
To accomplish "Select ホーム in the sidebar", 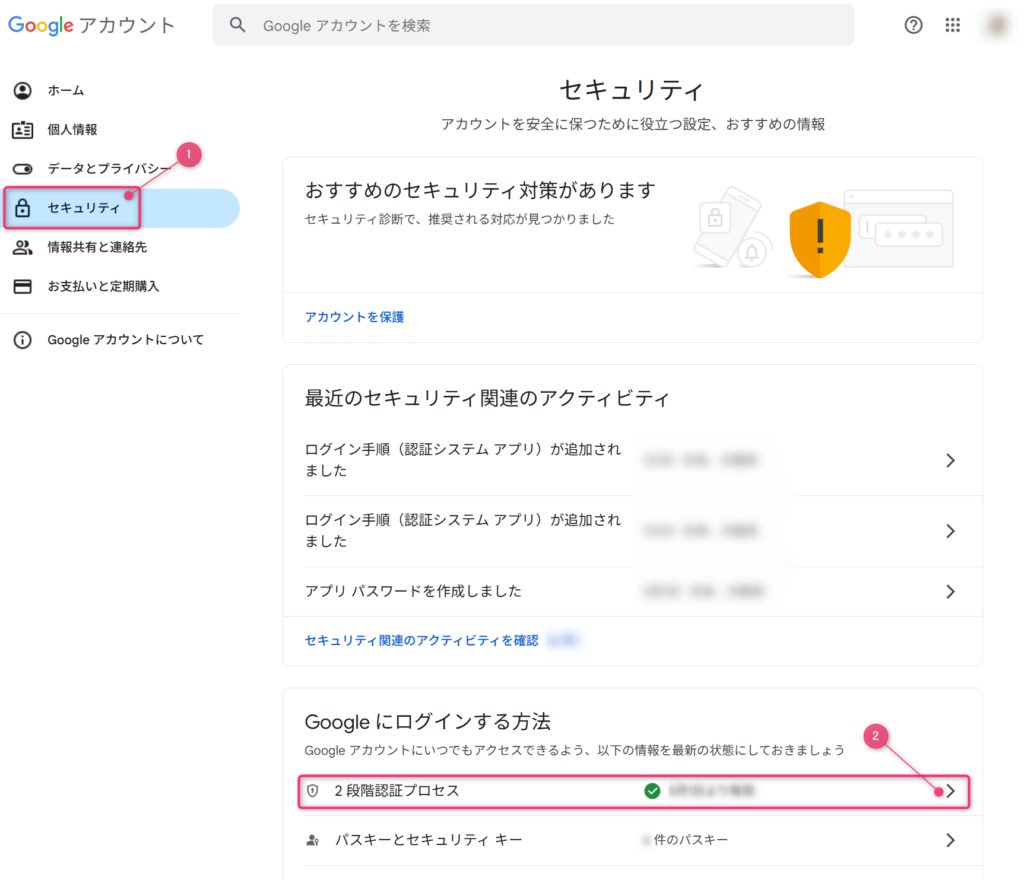I will 66,91.
